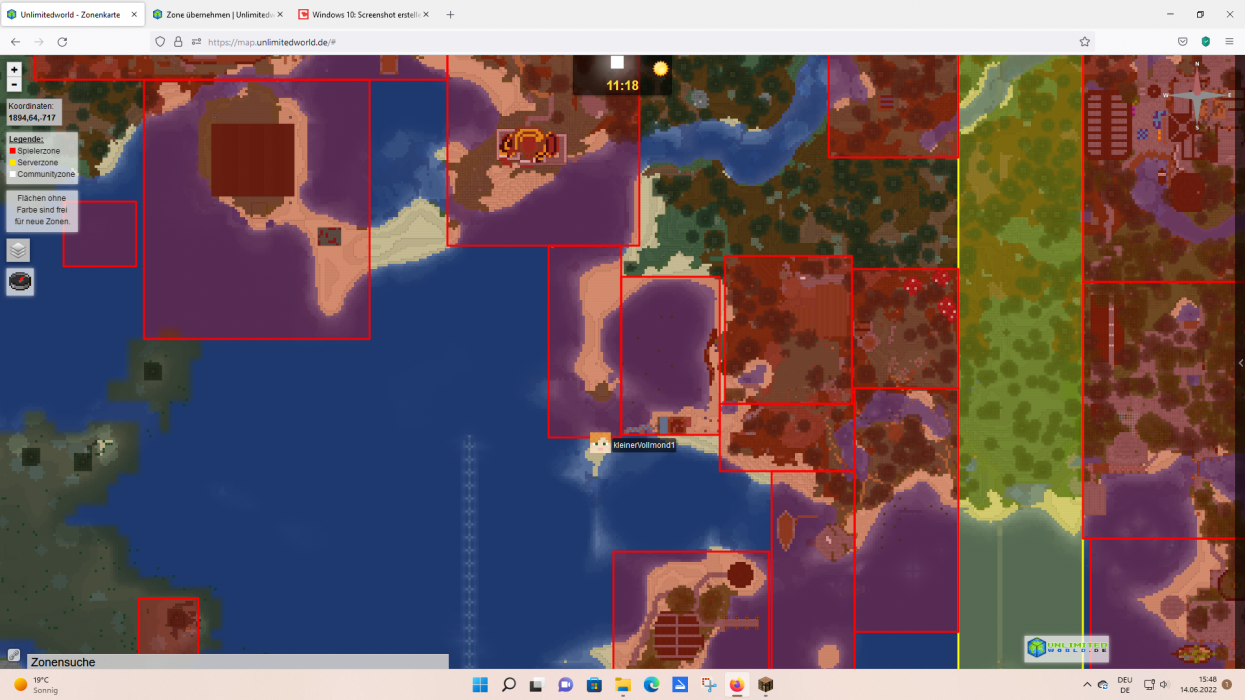Open File Explorer from taskbar
Viewport: 1245px width, 700px height.
click(622, 685)
